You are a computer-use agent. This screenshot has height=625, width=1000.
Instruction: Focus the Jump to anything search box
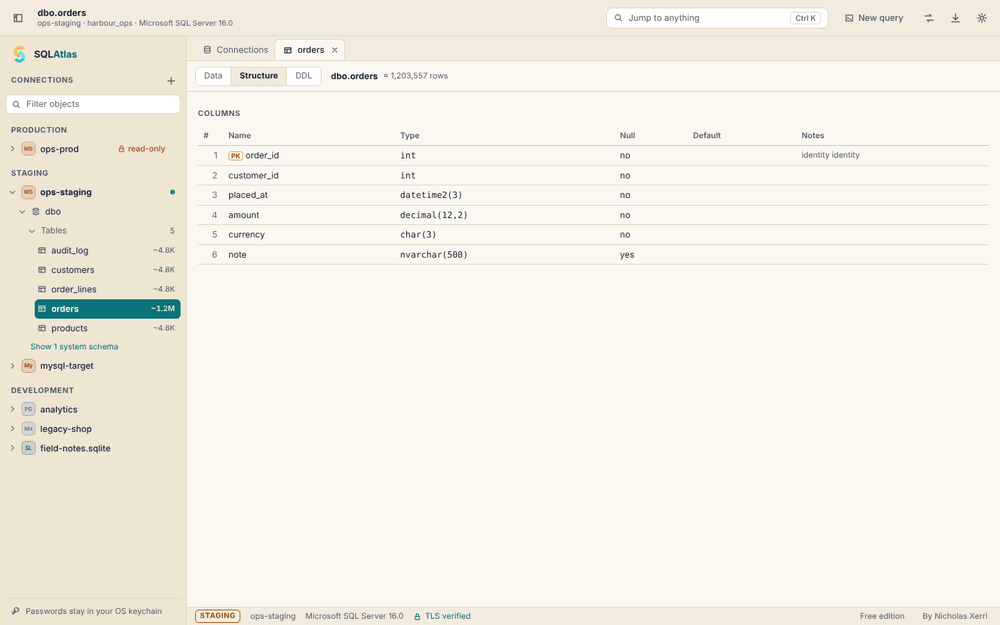[717, 18]
